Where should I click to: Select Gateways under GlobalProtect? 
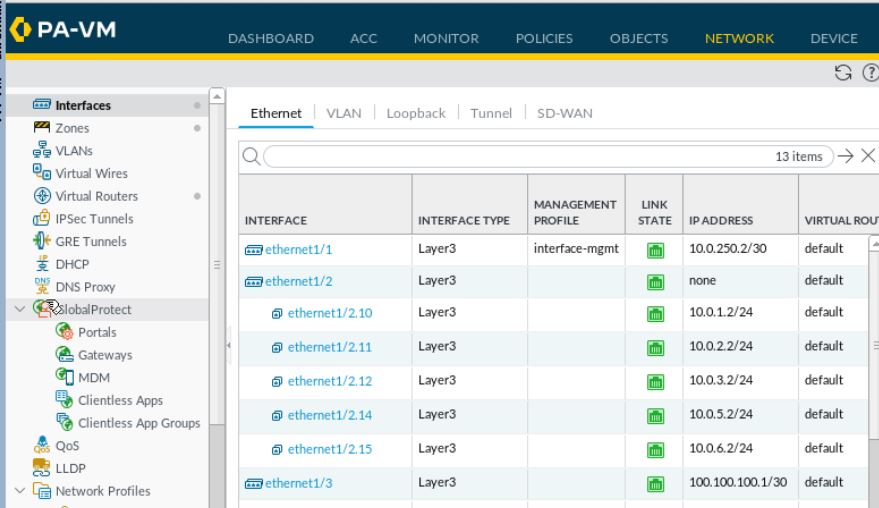pos(105,355)
